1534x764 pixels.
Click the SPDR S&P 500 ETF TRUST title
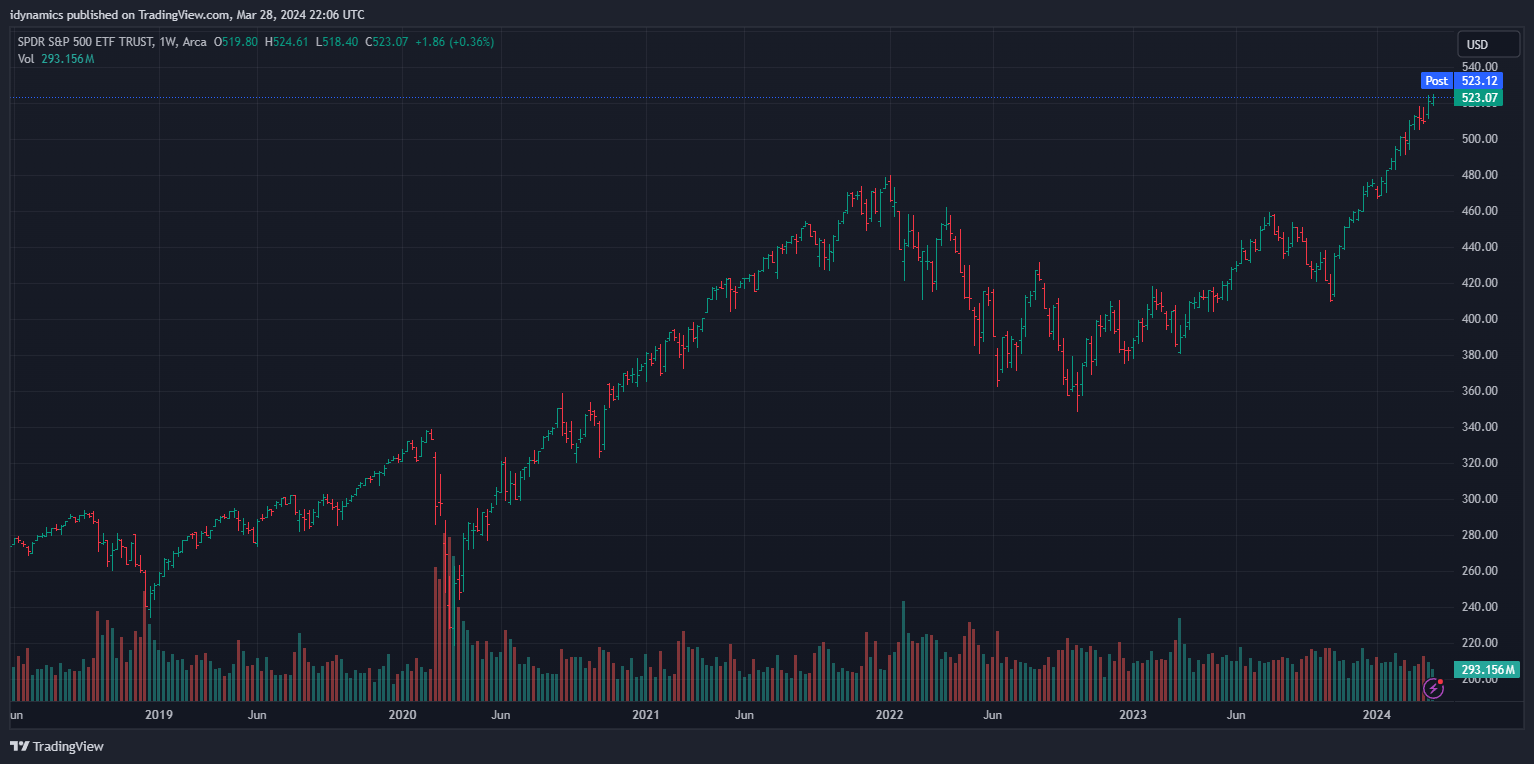[85, 42]
